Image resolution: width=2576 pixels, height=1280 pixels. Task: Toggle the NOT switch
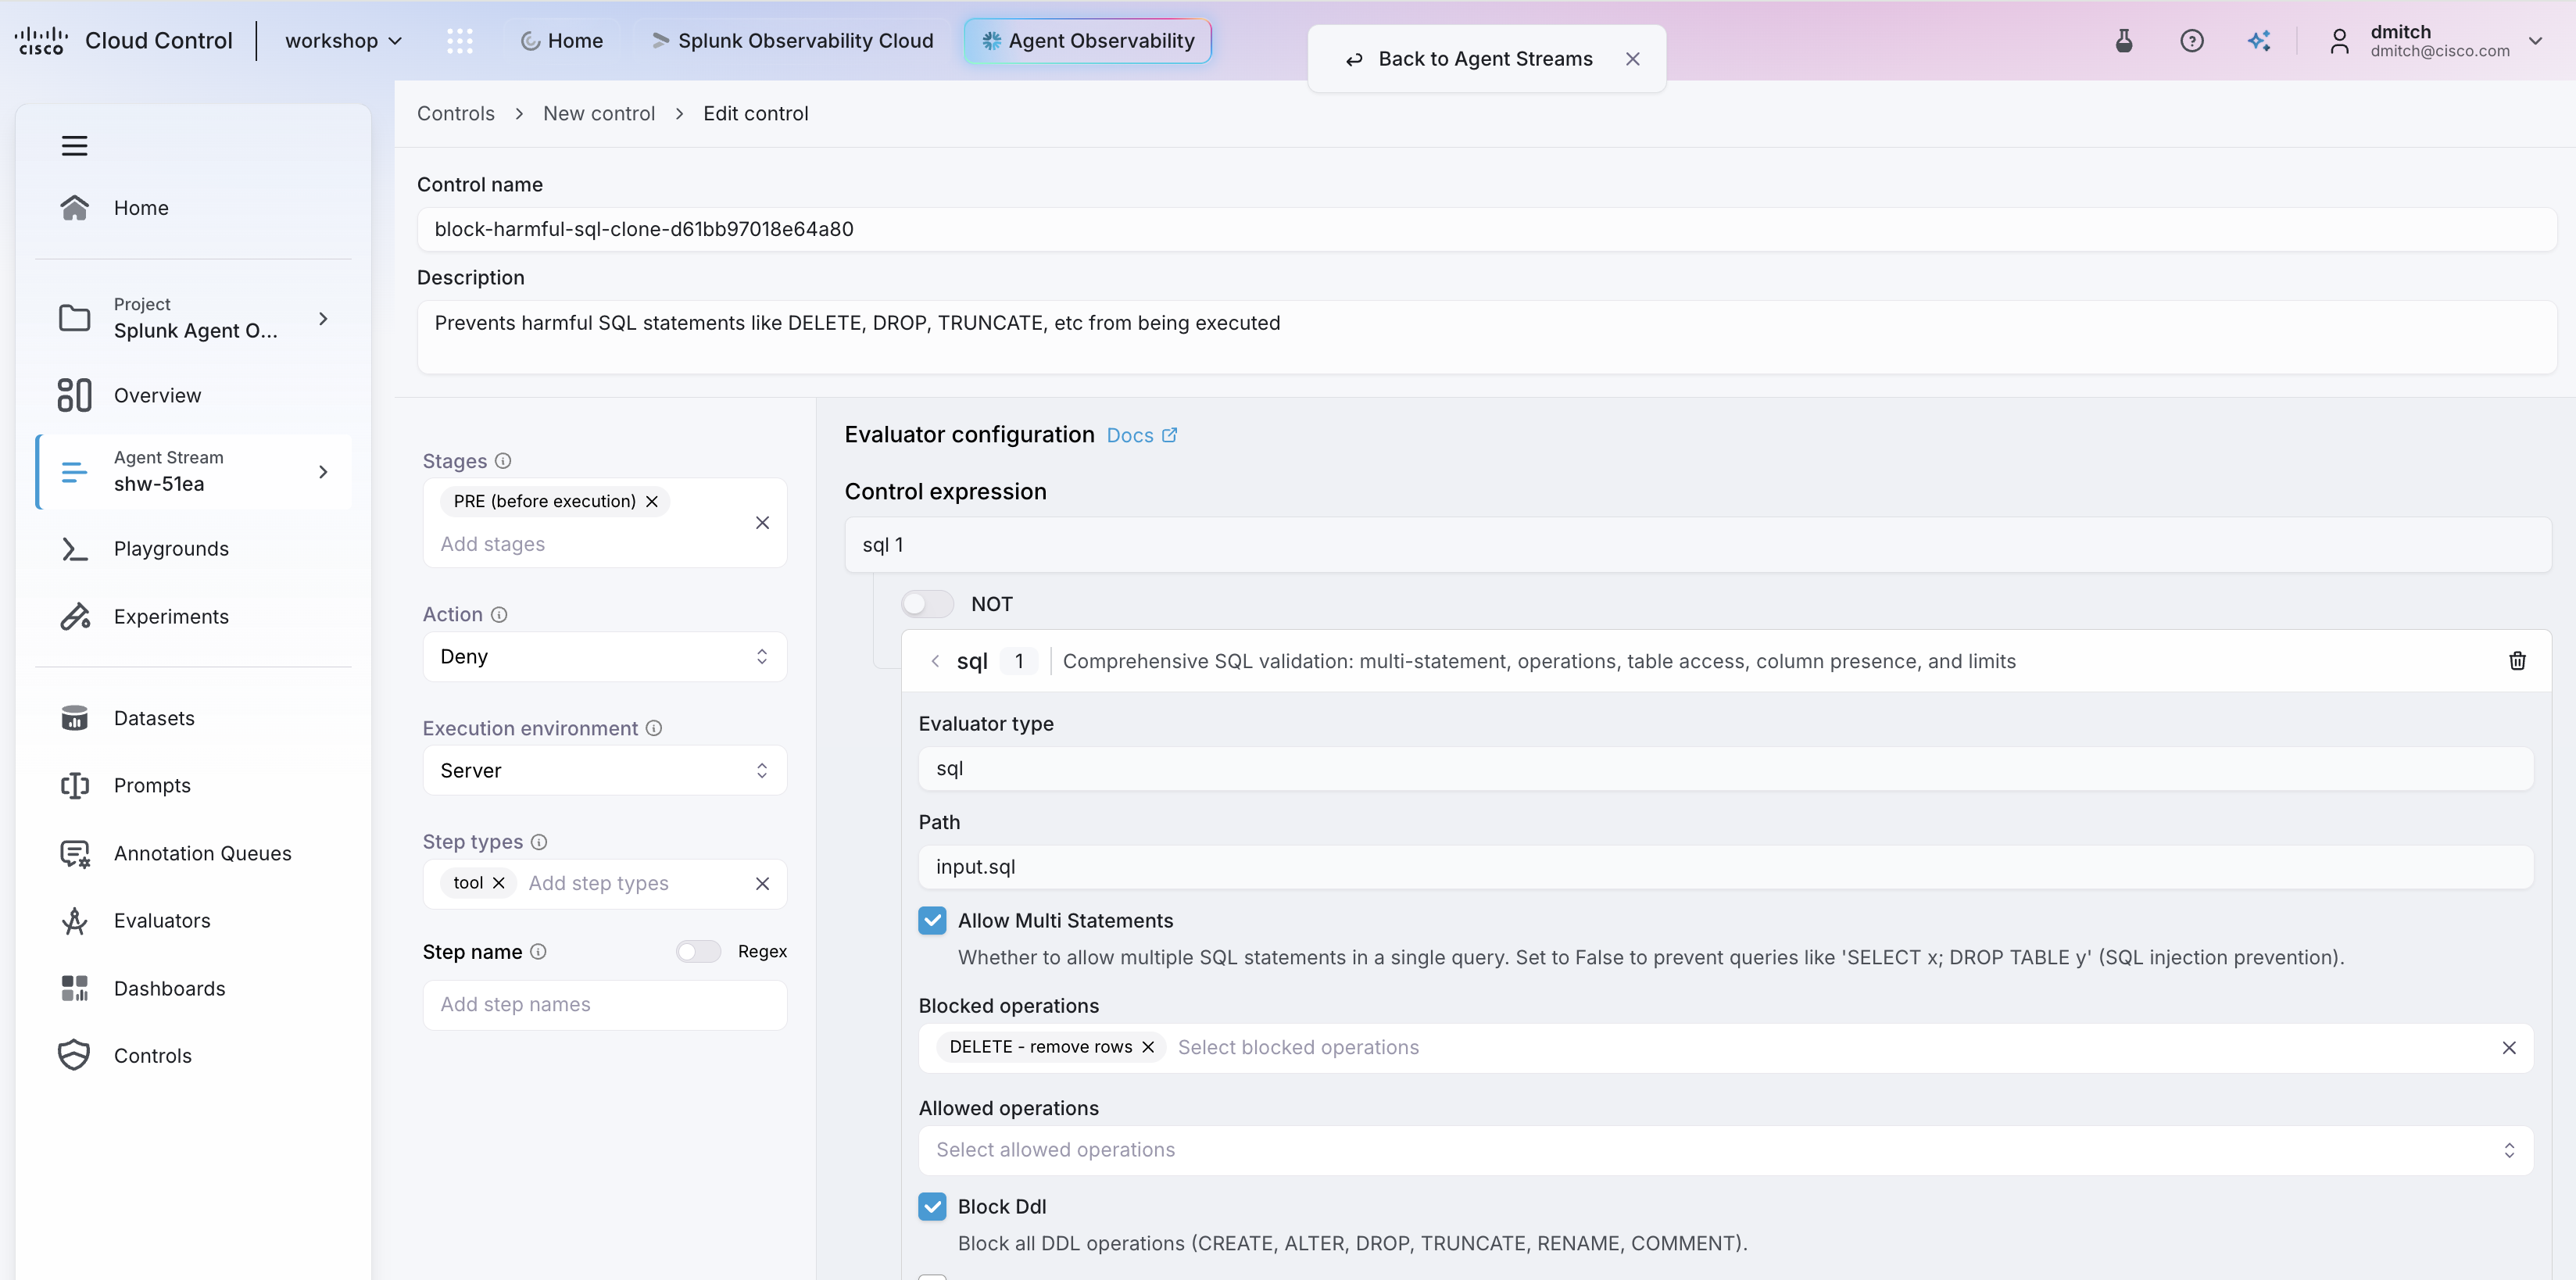[927, 604]
